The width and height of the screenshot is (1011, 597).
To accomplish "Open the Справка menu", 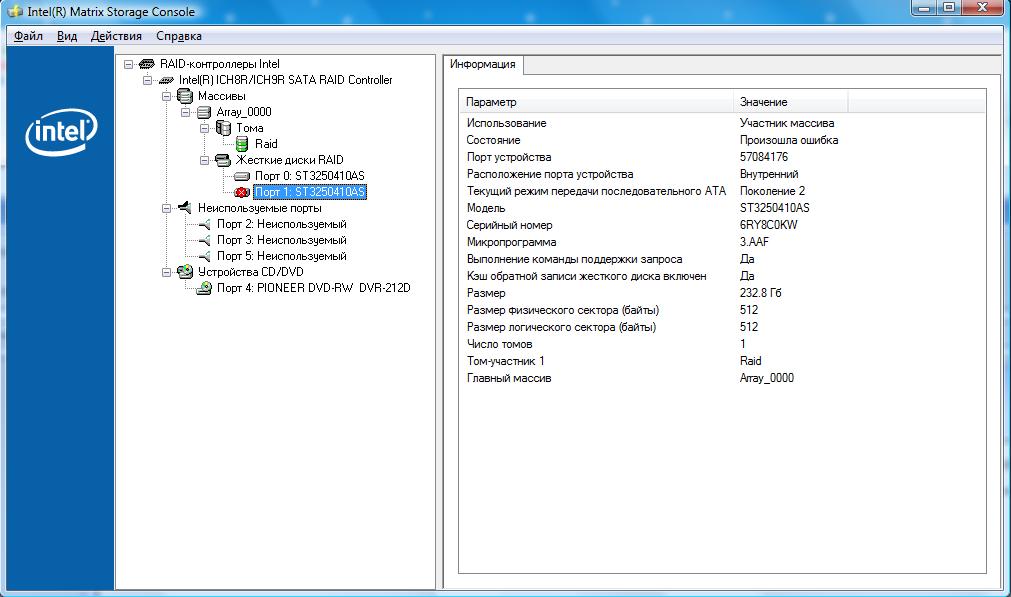I will click(x=179, y=36).
